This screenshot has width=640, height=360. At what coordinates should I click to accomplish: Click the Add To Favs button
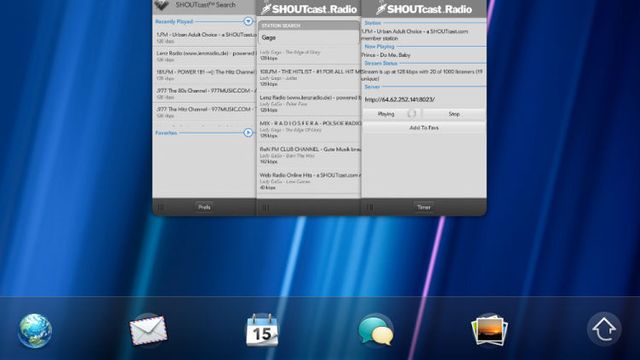click(x=424, y=128)
